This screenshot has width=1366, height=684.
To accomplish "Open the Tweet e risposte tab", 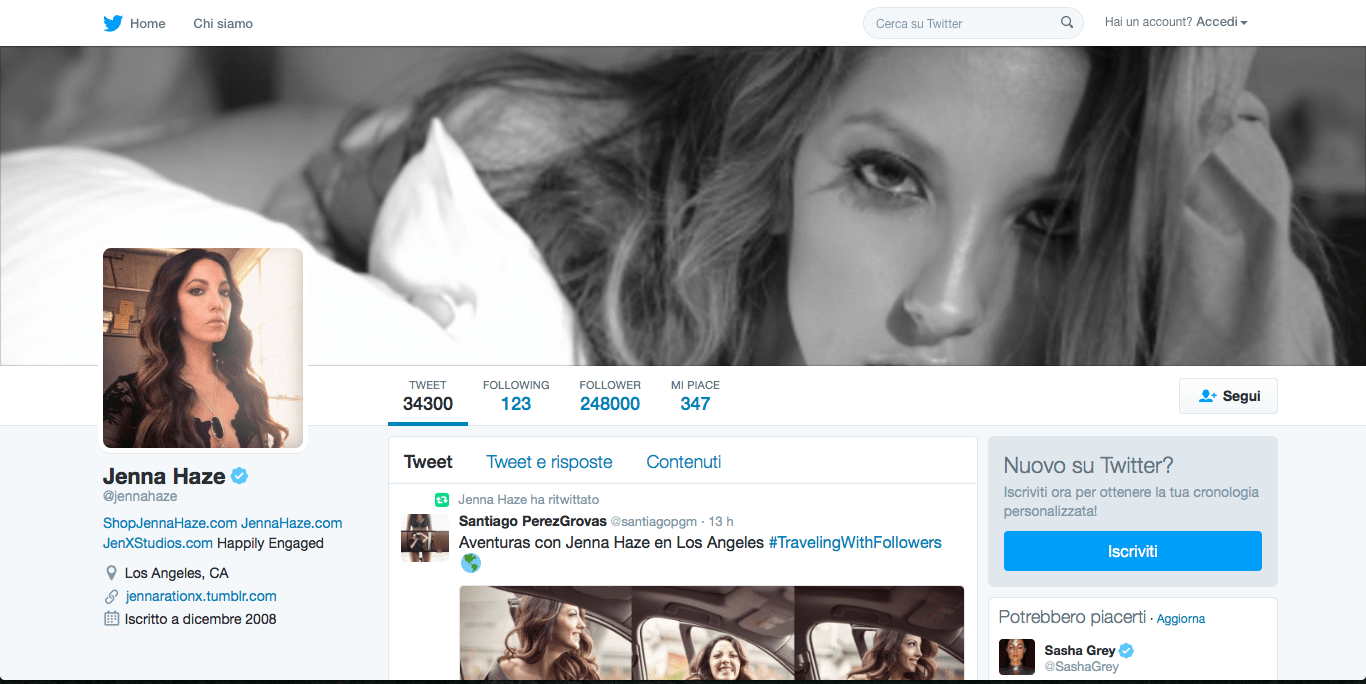I will click(x=549, y=462).
